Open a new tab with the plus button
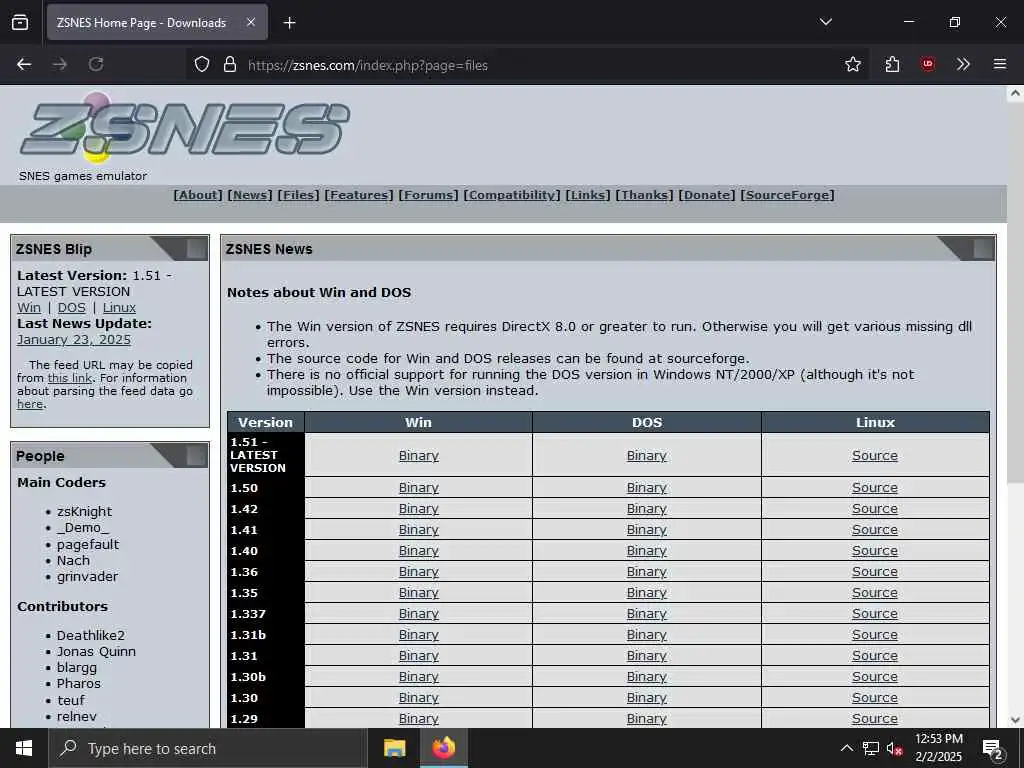 tap(289, 23)
